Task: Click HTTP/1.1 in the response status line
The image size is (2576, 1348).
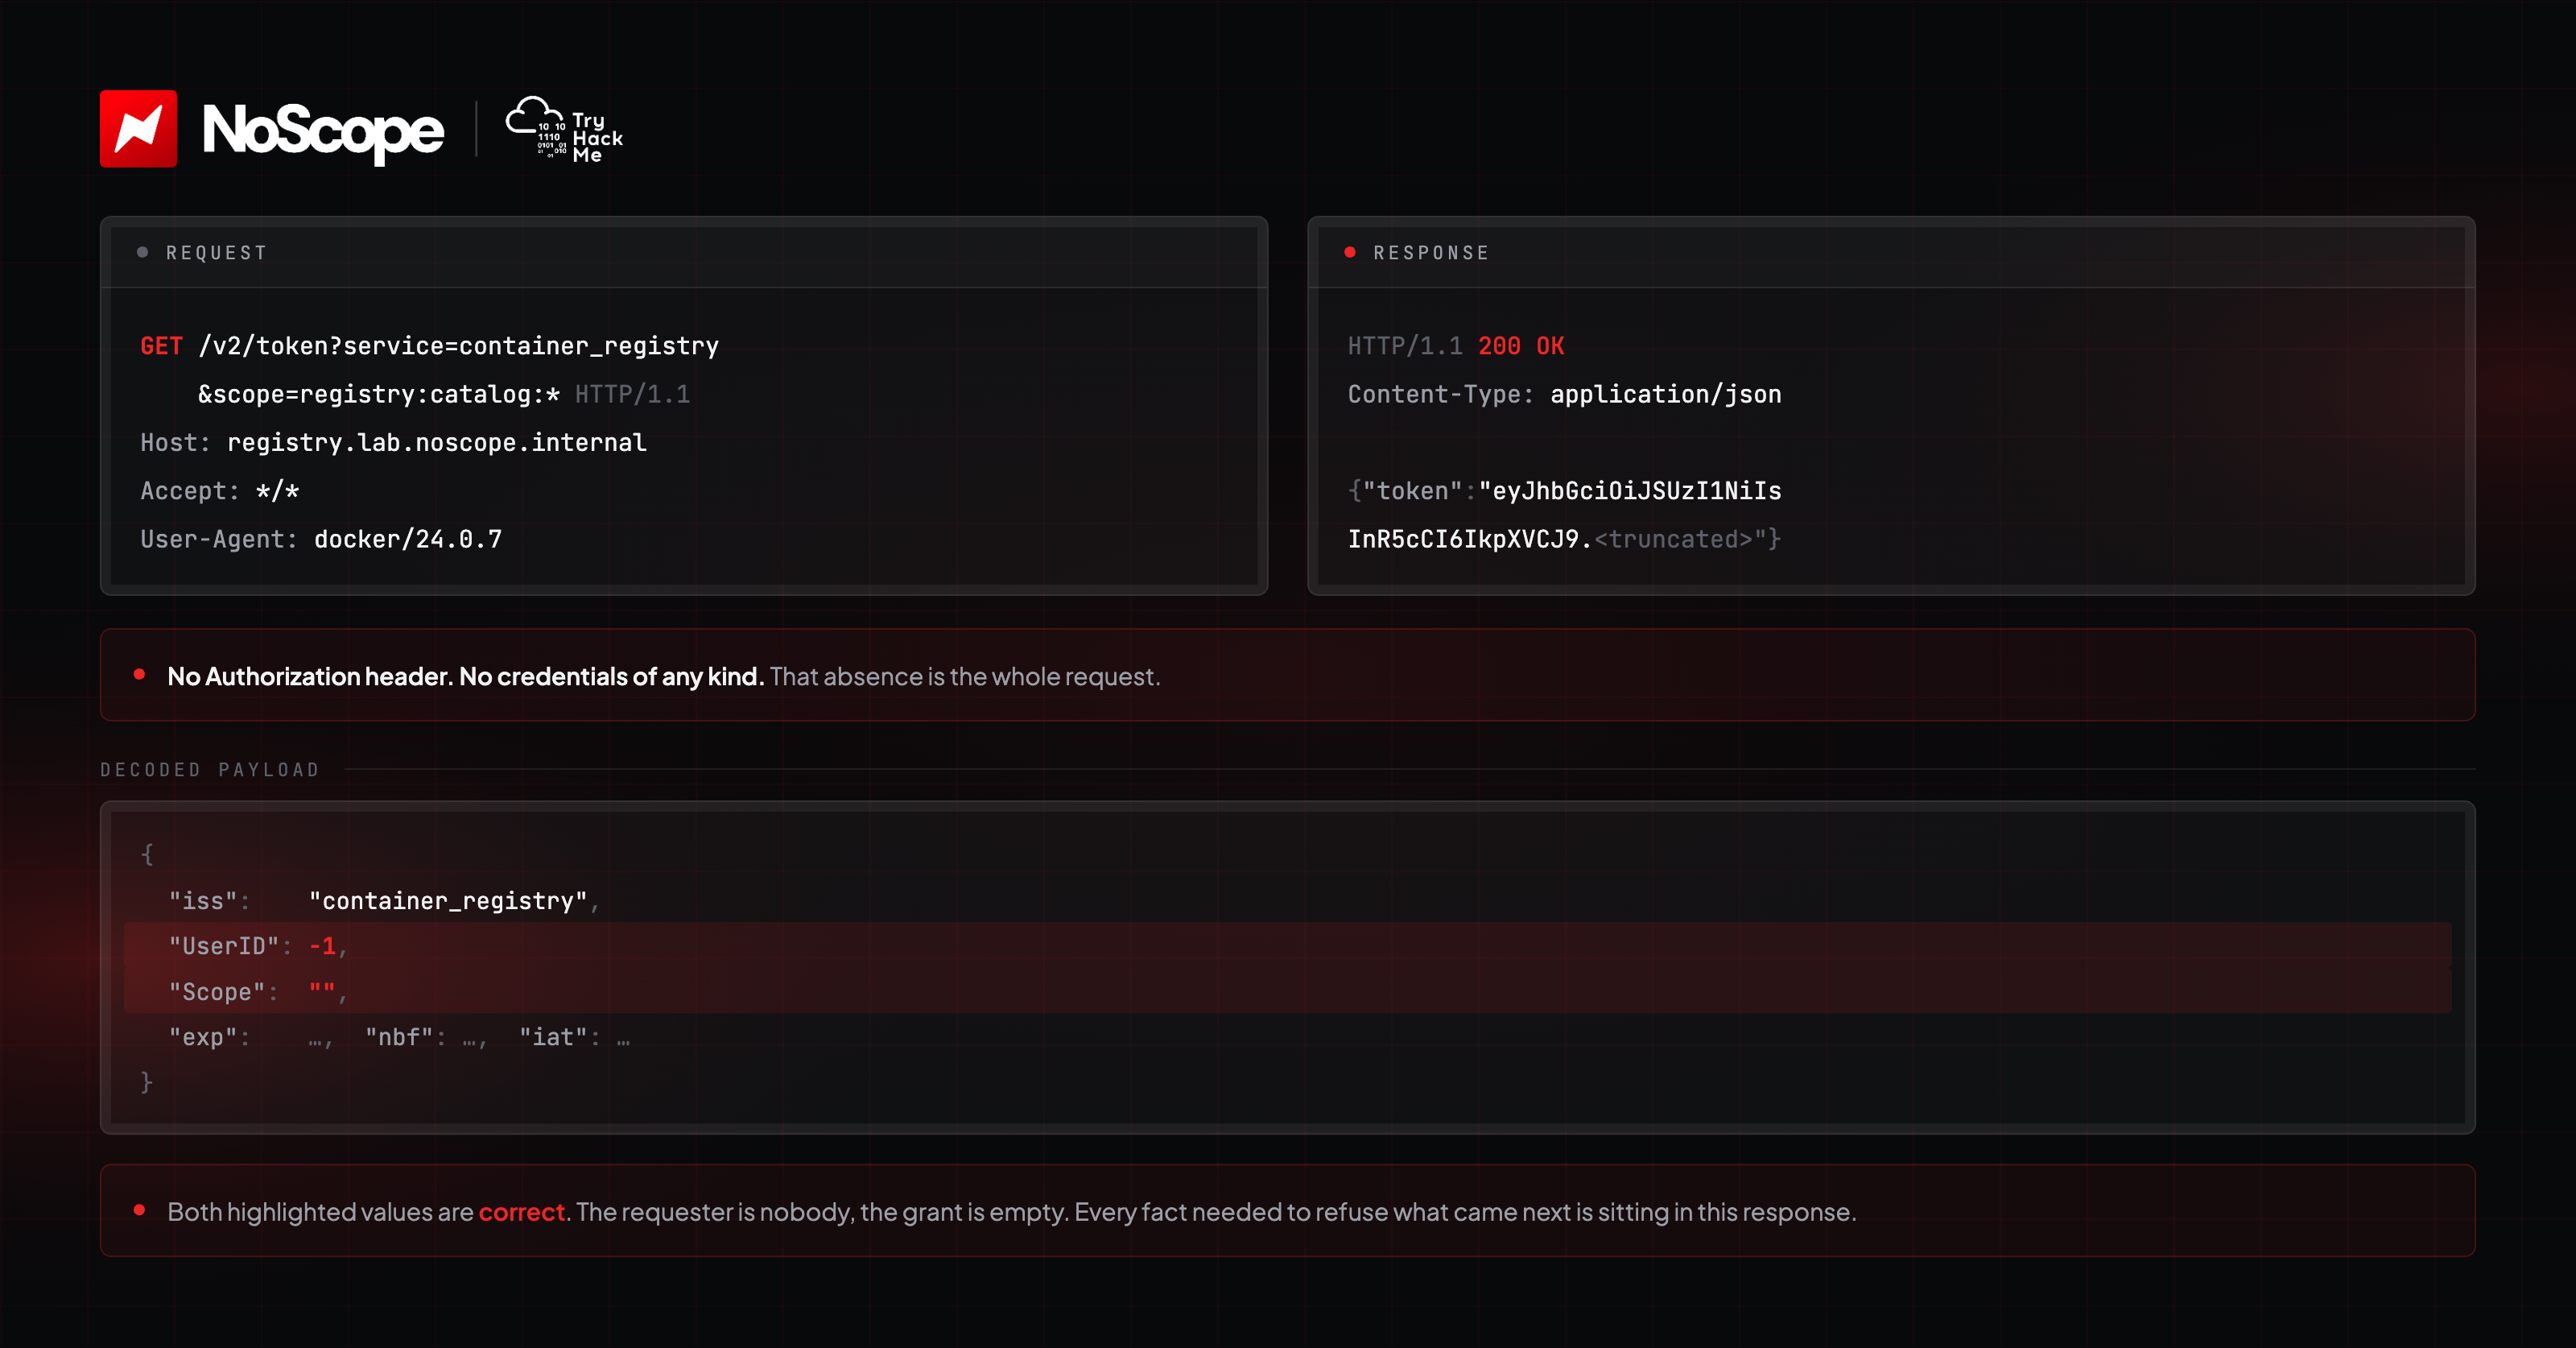Action: click(x=1405, y=346)
